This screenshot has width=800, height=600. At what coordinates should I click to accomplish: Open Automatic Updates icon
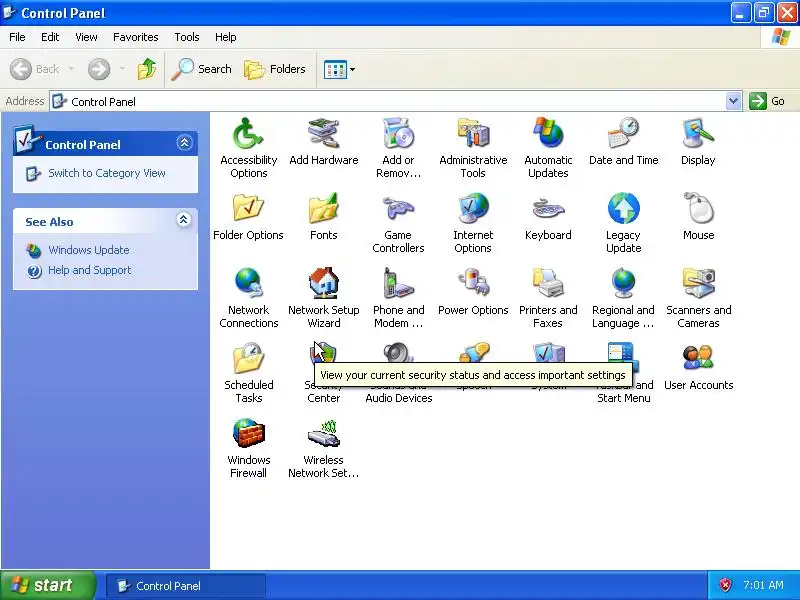[548, 134]
